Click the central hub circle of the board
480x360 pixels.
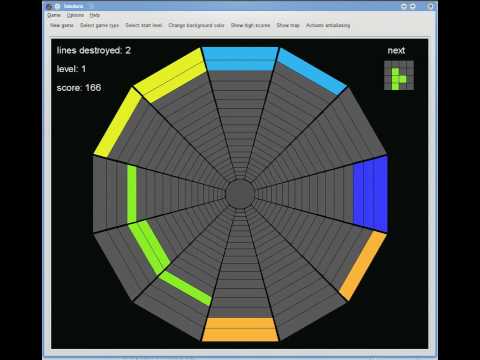240,194
